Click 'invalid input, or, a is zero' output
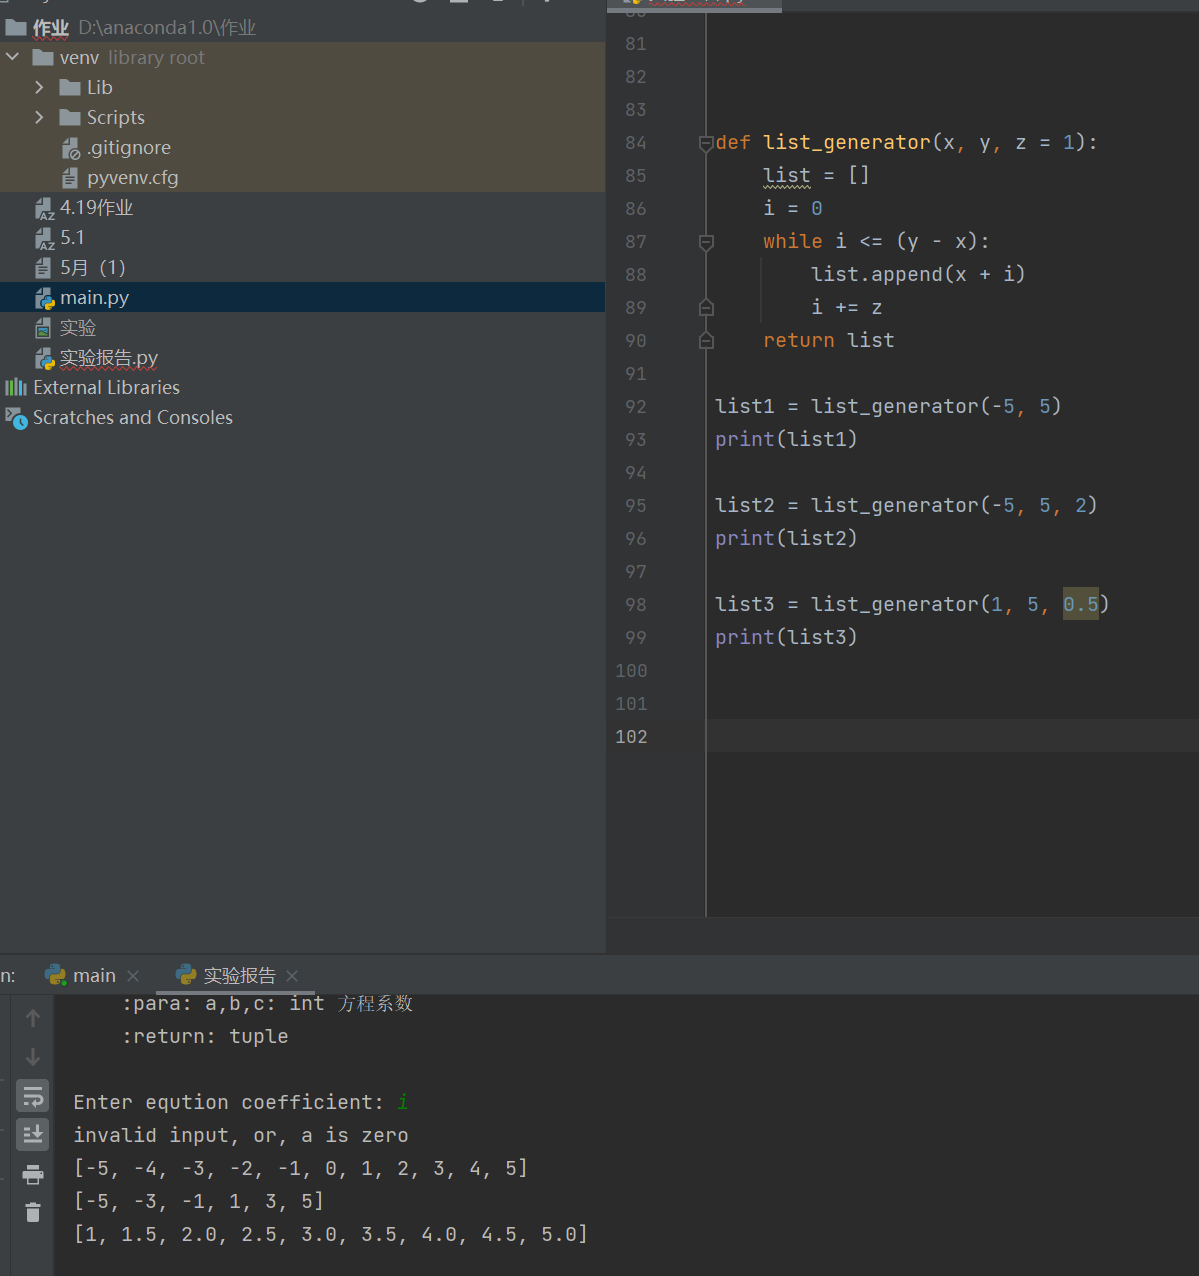The image size is (1199, 1276). click(x=241, y=1135)
